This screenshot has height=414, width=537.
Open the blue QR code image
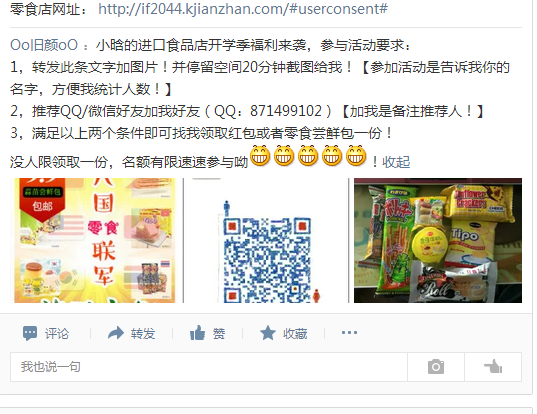[x=266, y=240]
